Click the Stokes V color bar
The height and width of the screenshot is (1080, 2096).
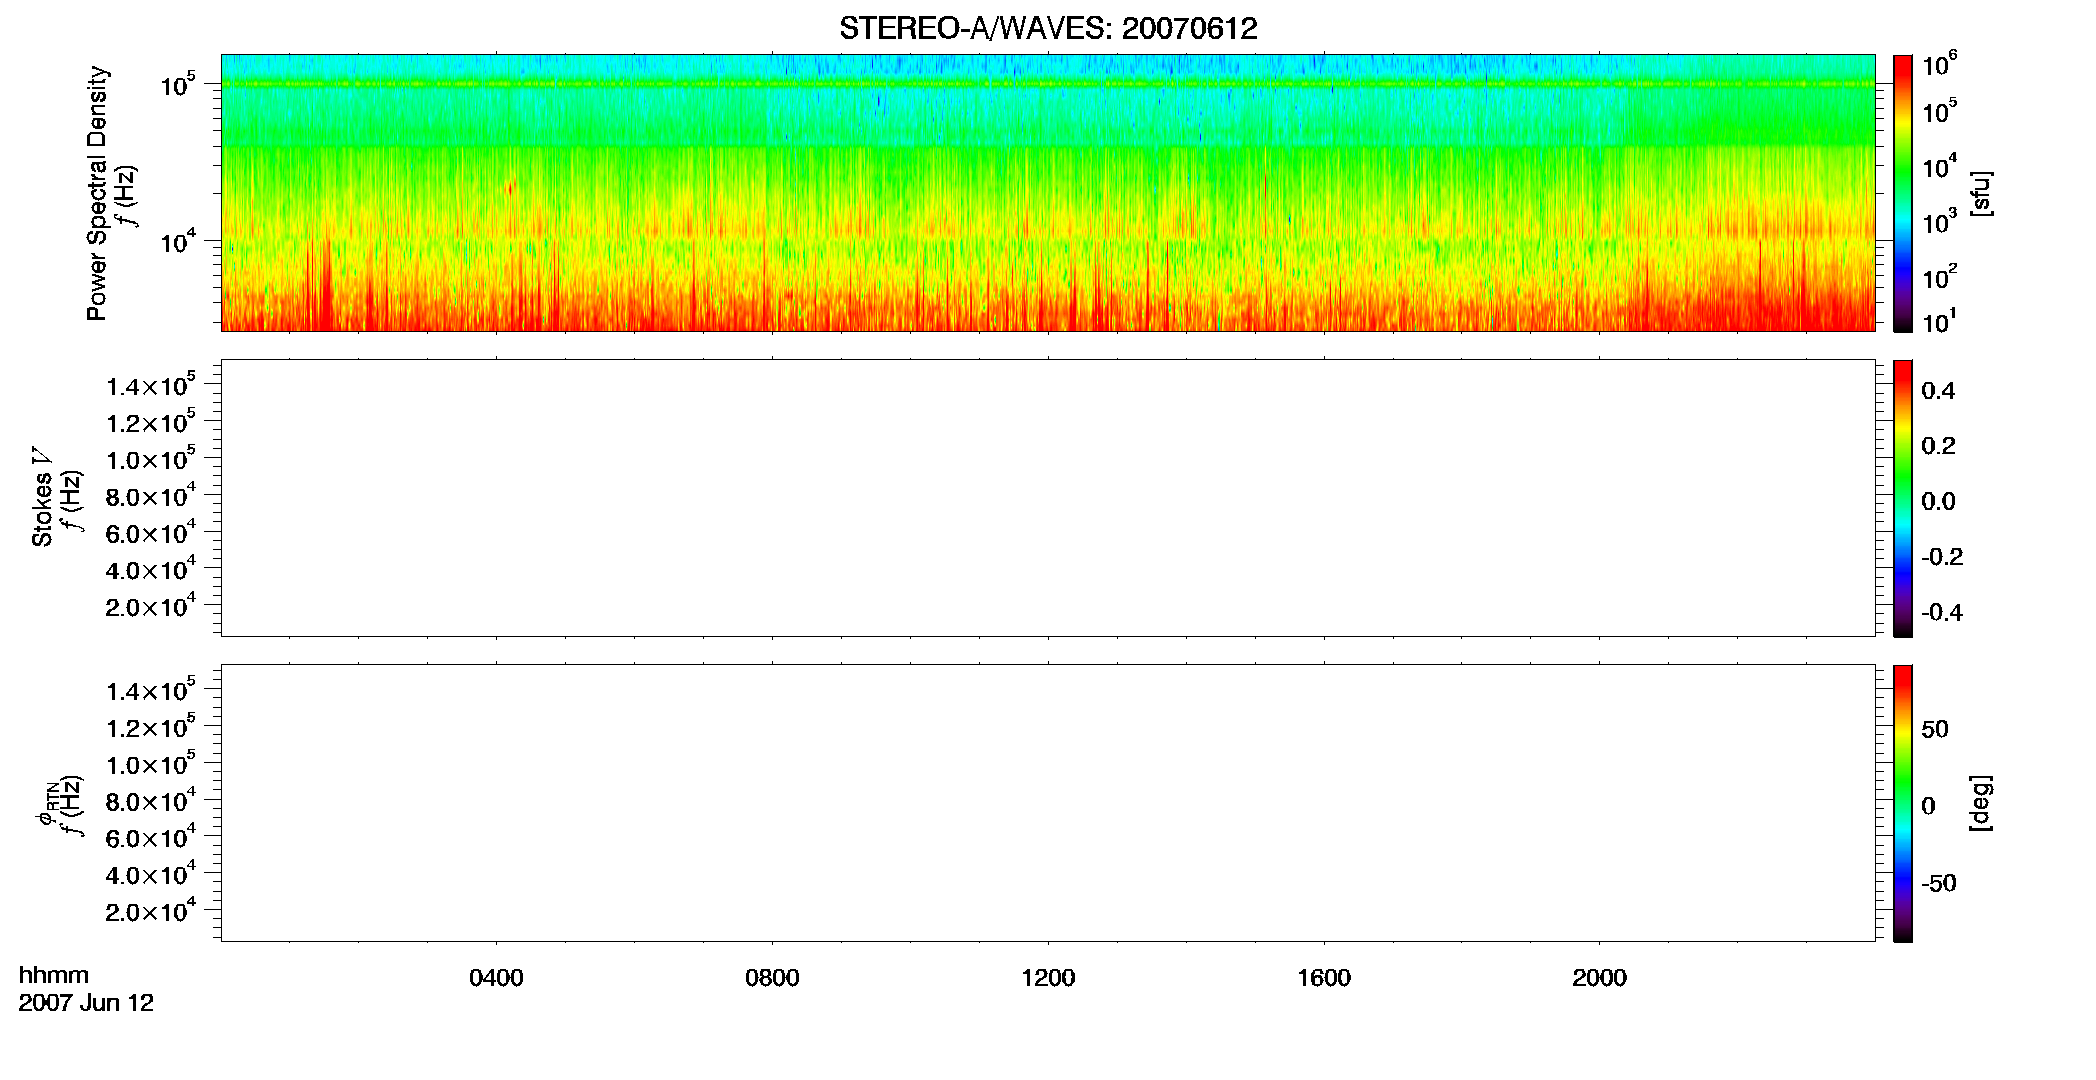(1902, 498)
